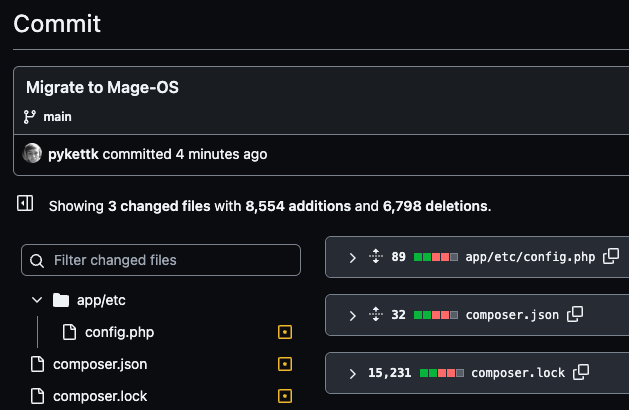The image size is (629, 410).
Task: Open composer.lock diff header link
Action: click(x=518, y=373)
